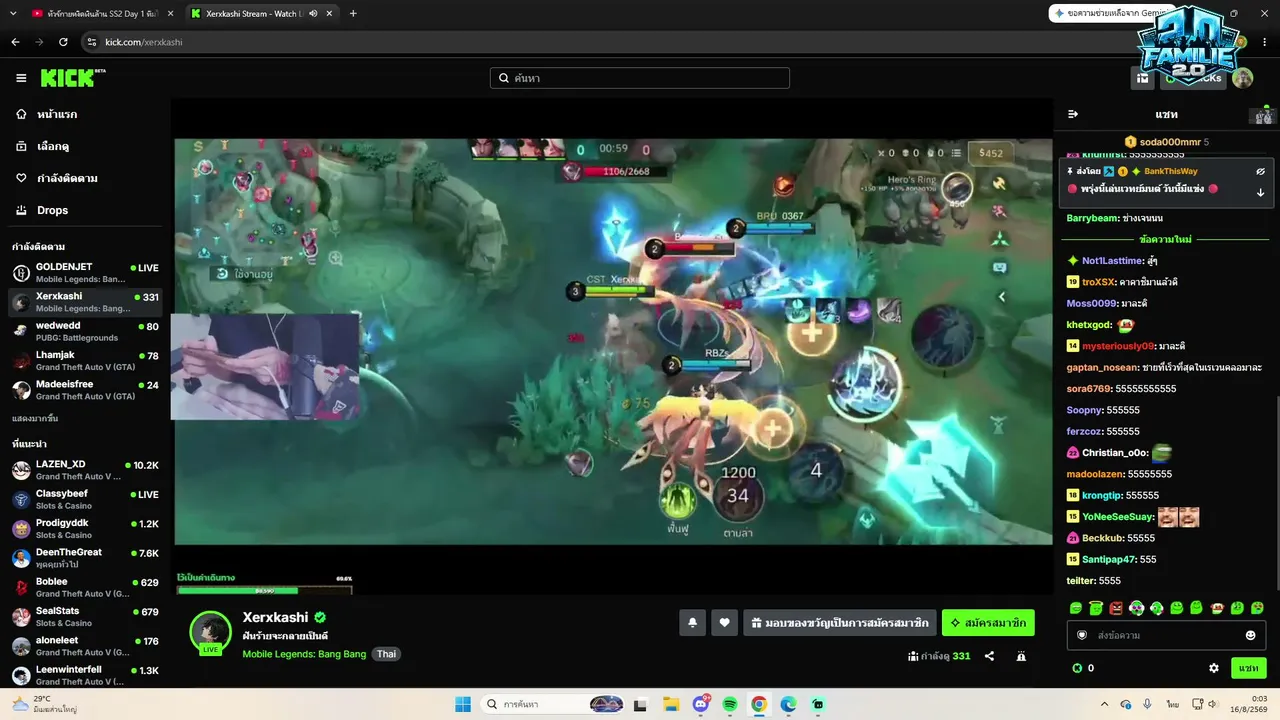
Task: Follow Xerxkashi with the heart button
Action: point(724,623)
